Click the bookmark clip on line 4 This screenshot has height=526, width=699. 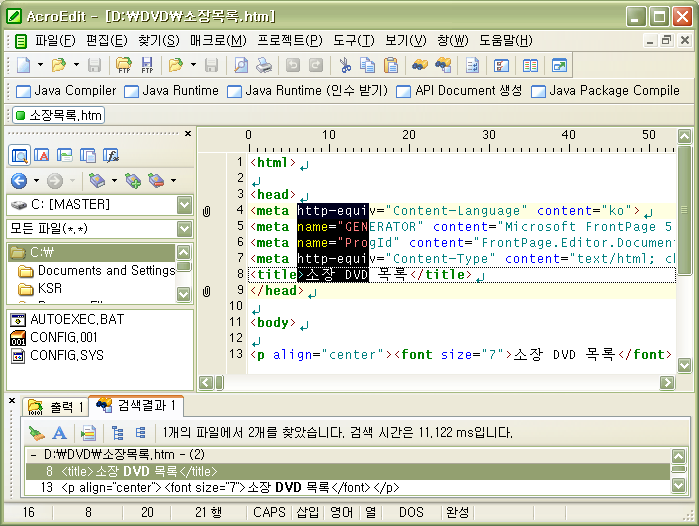[x=206, y=211]
